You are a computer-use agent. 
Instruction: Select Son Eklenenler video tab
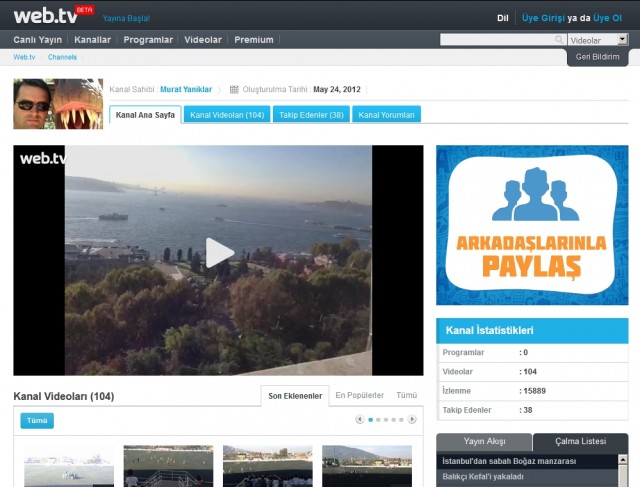pyautogui.click(x=295, y=396)
